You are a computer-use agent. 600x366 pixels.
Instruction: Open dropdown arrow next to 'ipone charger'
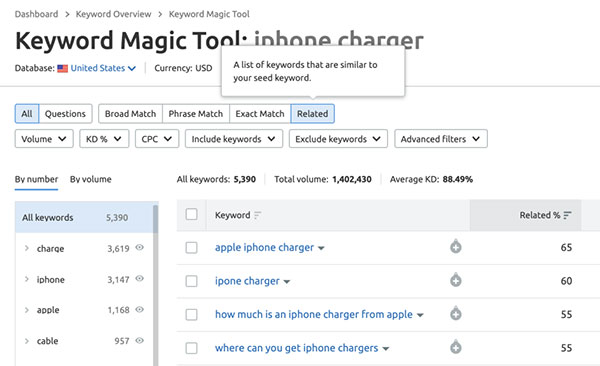click(x=287, y=282)
